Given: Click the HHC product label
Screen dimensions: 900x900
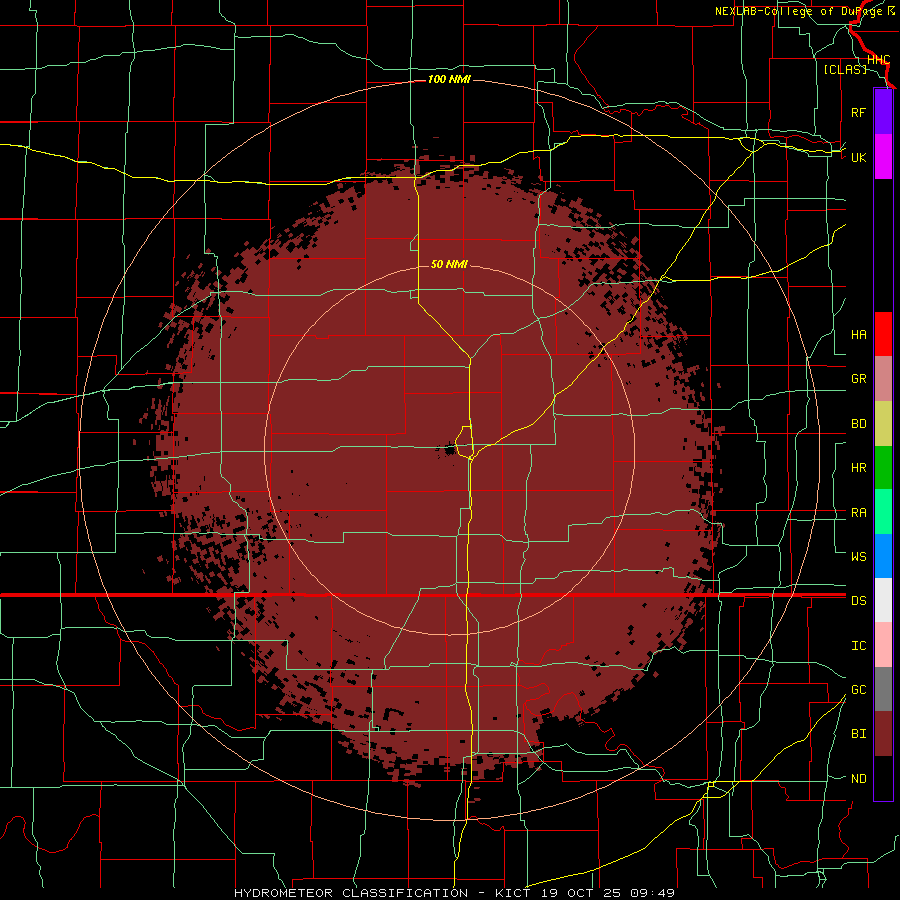Looking at the screenshot, I should pyautogui.click(x=878, y=60).
